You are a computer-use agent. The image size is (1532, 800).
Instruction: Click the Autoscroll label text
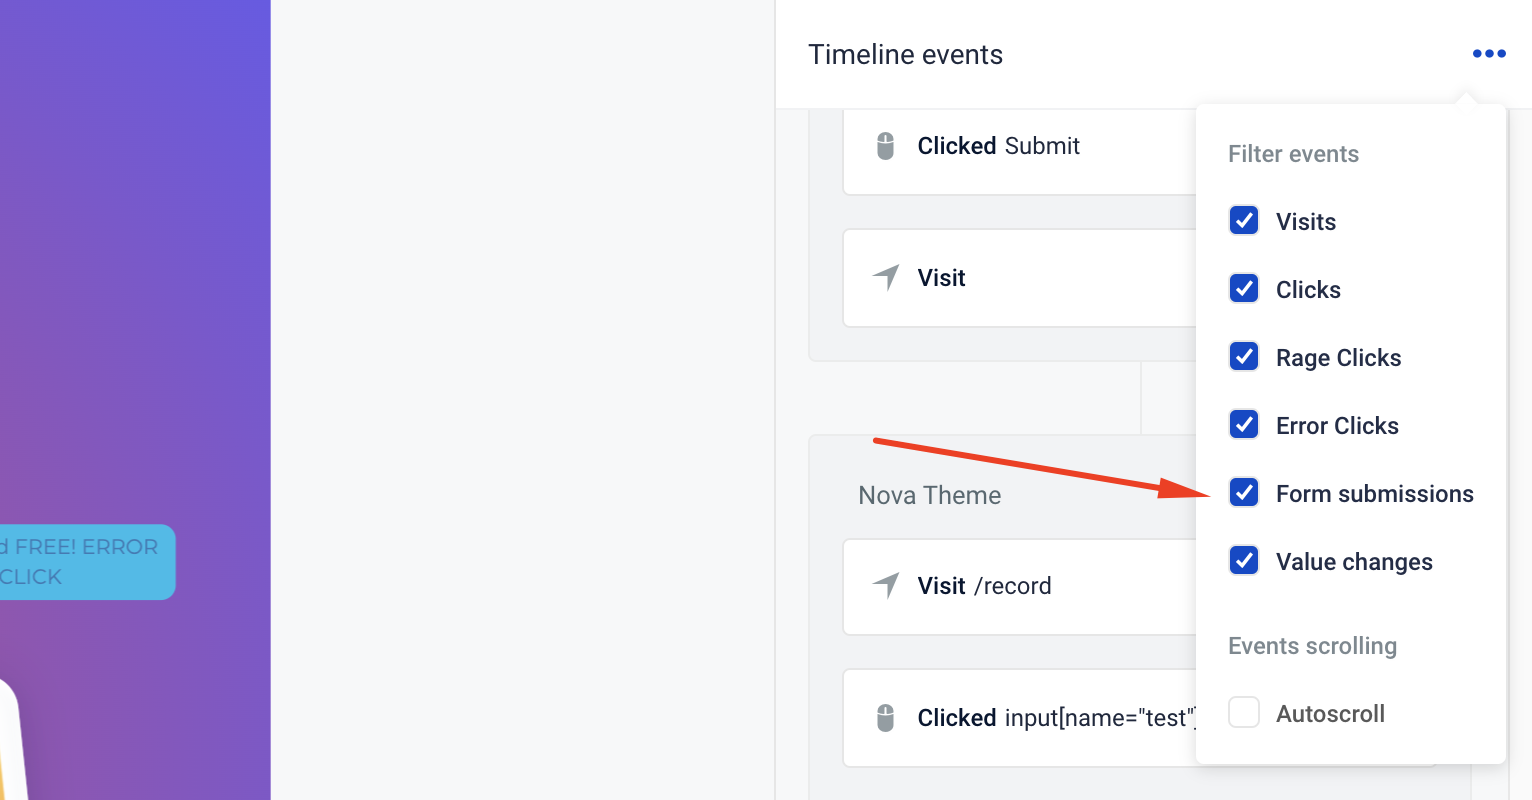pyautogui.click(x=1330, y=714)
